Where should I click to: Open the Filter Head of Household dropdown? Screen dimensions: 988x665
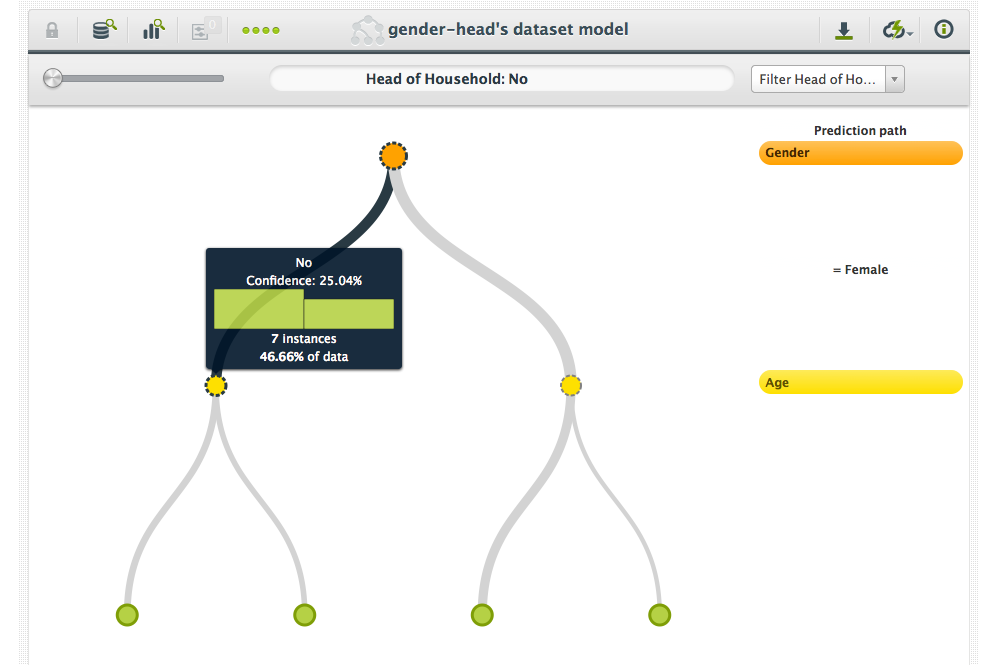pyautogui.click(x=827, y=79)
